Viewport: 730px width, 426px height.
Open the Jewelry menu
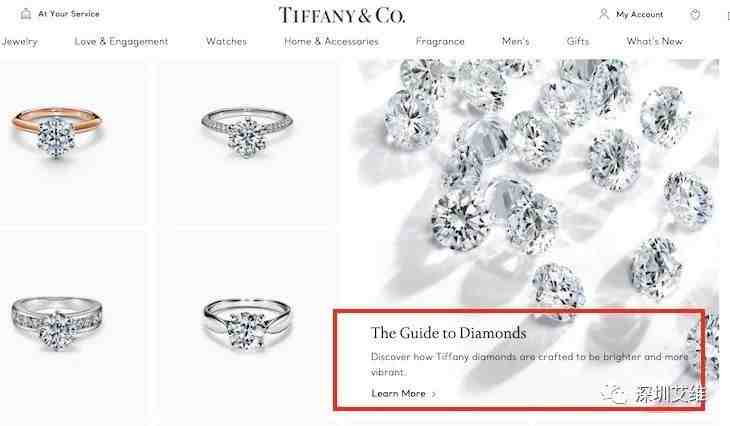[19, 42]
